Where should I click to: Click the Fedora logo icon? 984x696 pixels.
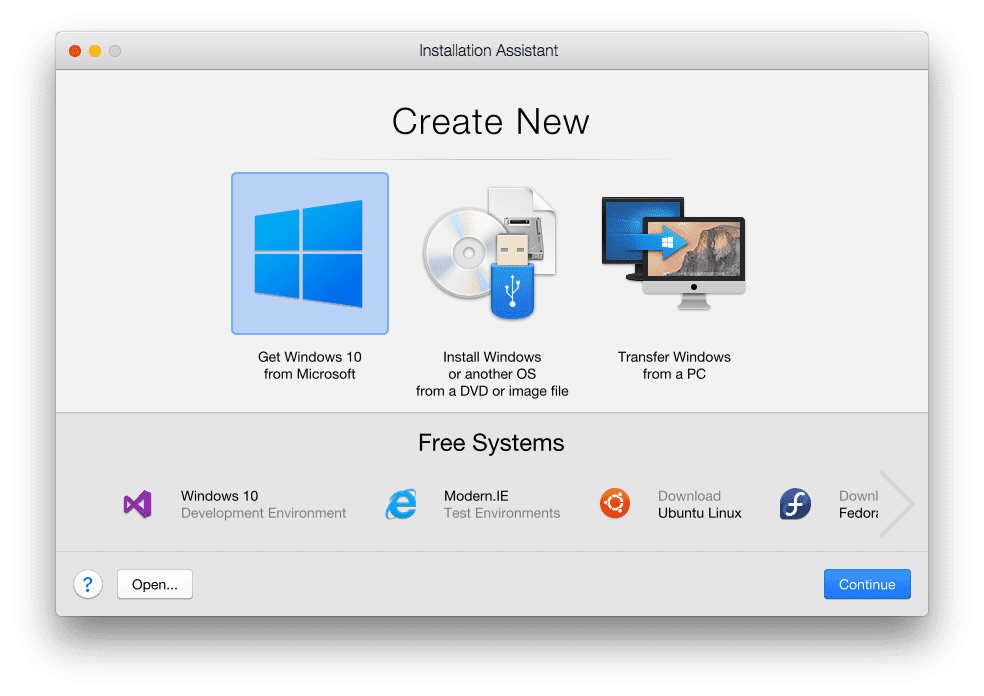tap(795, 503)
